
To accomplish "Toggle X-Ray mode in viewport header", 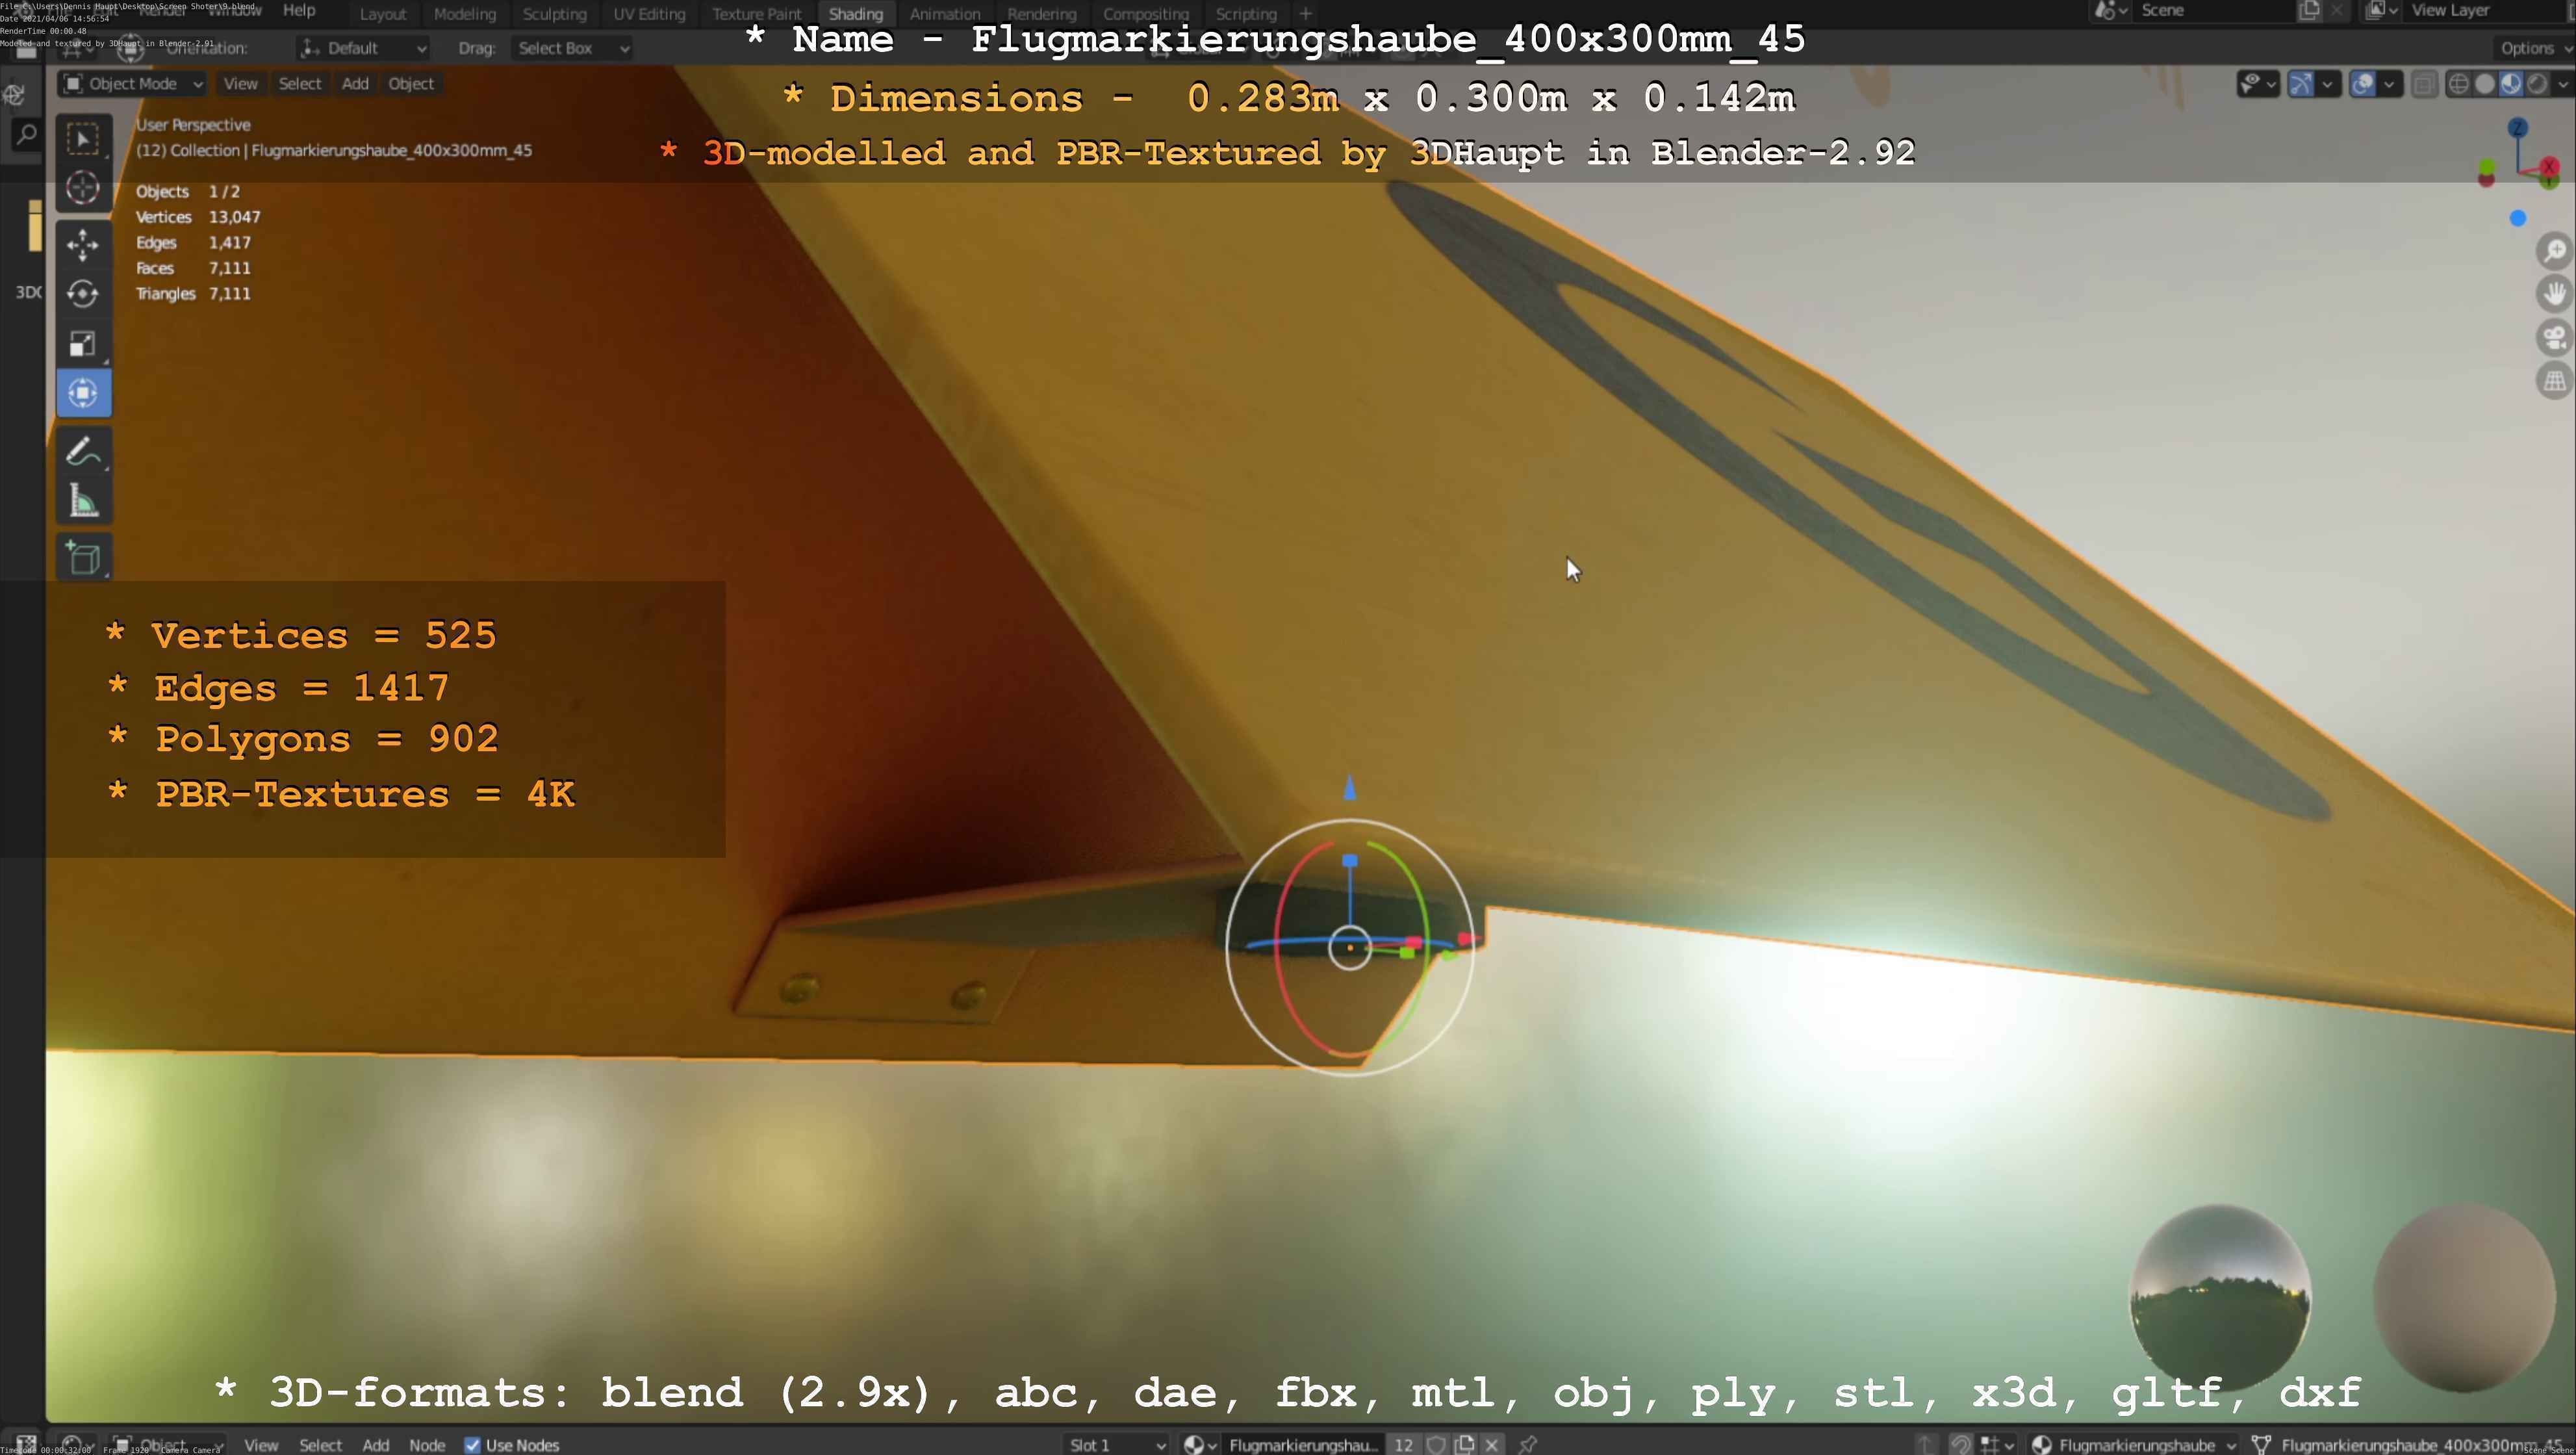I will click(x=2424, y=84).
